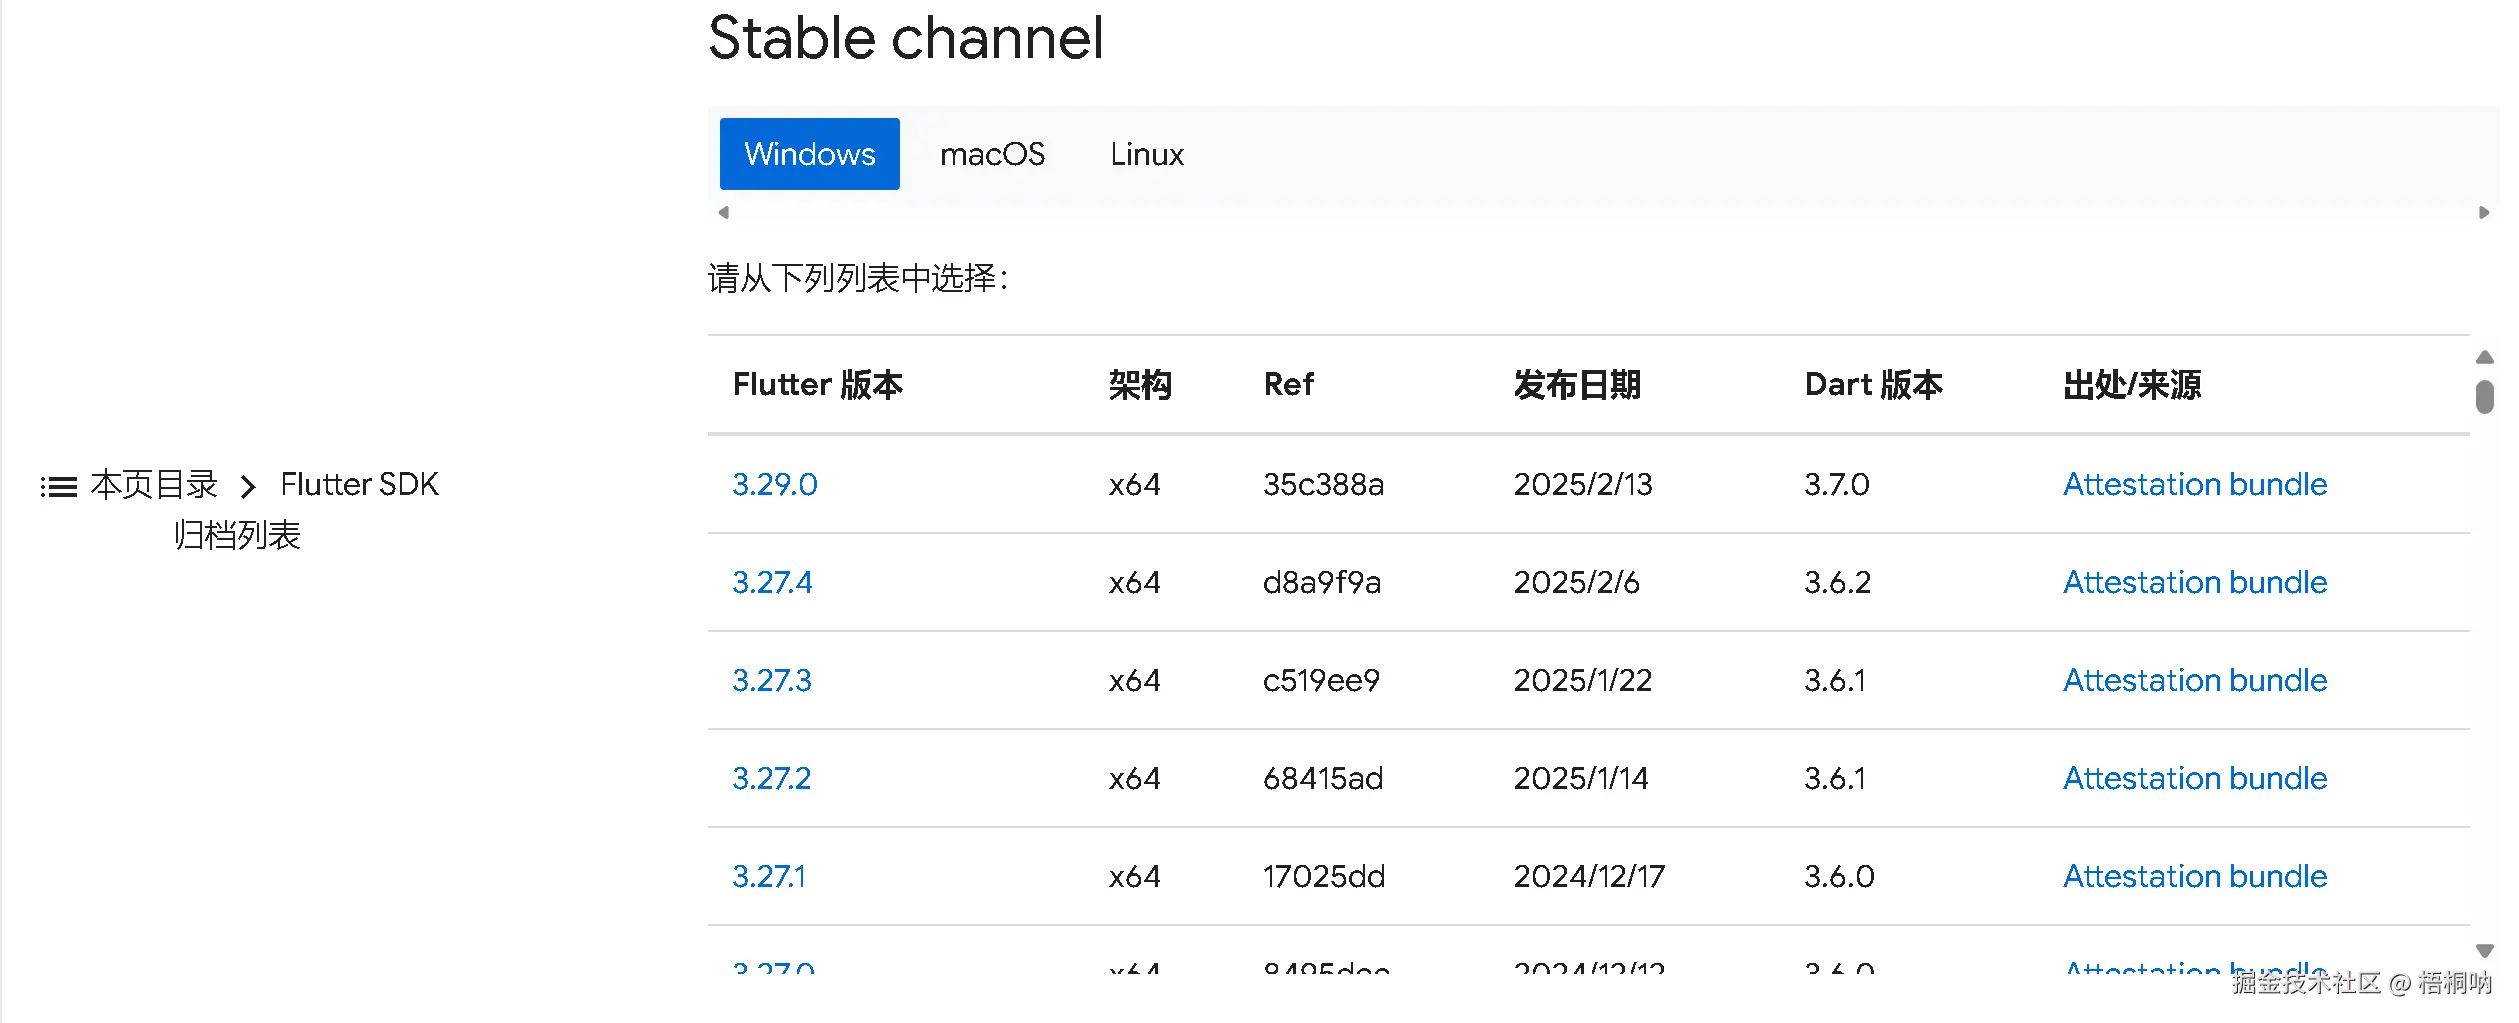Switch to the Linux tab

point(1146,154)
